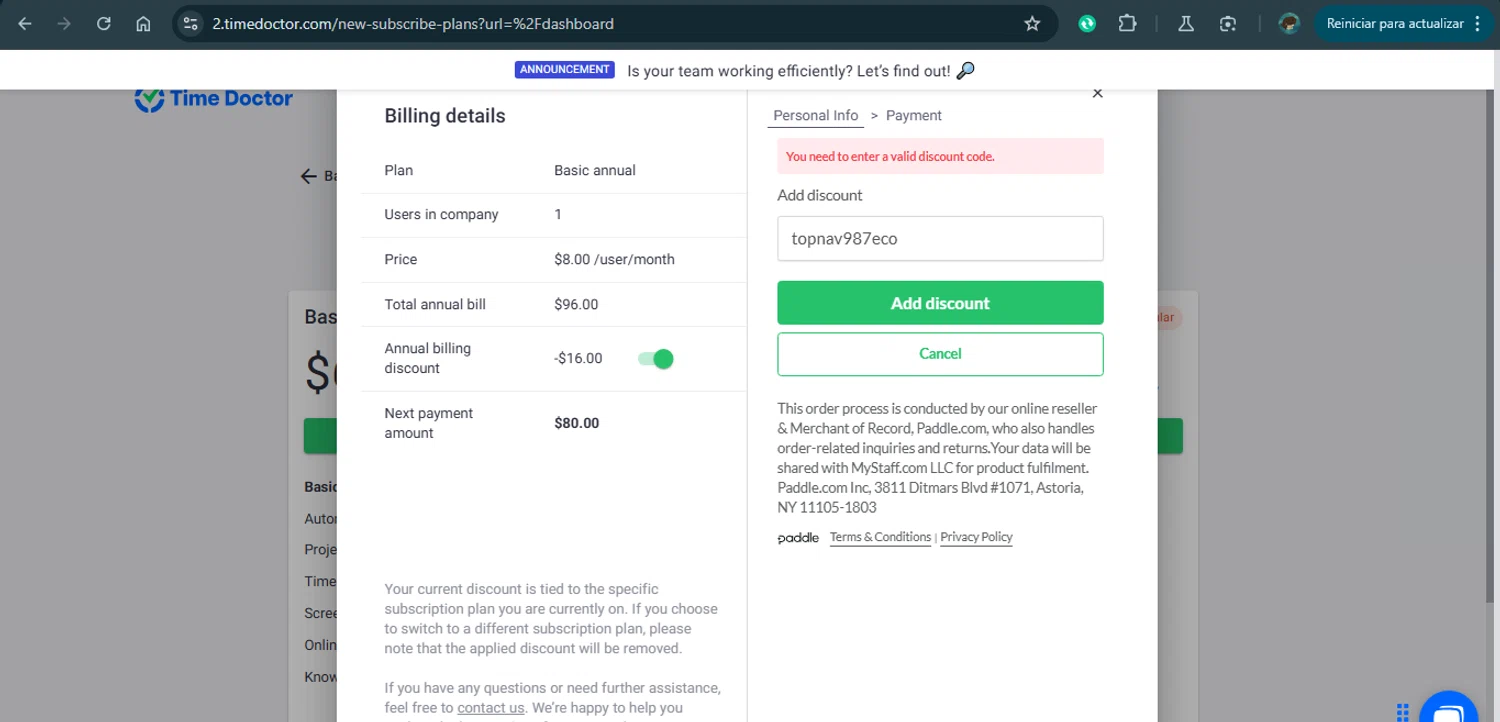Click the '$80.00' next payment amount
The height and width of the screenshot is (722, 1500).
coord(577,424)
